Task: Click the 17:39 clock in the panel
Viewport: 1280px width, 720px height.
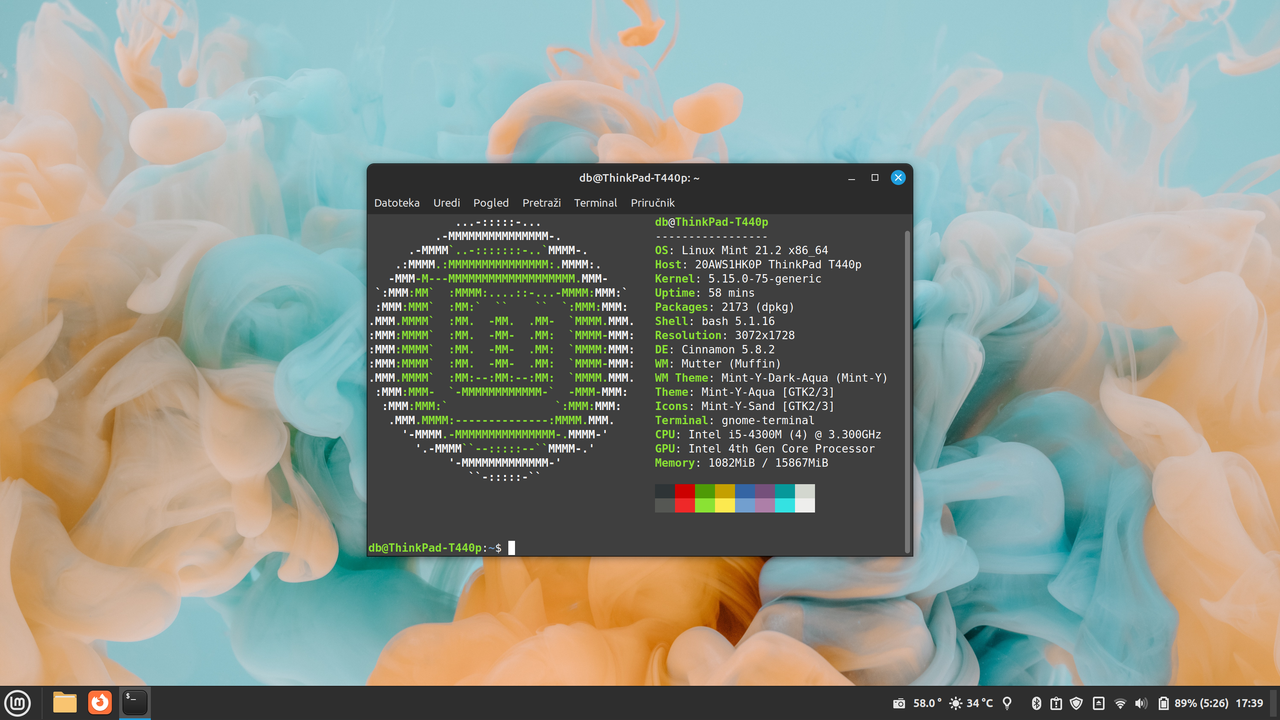Action: [x=1250, y=704]
